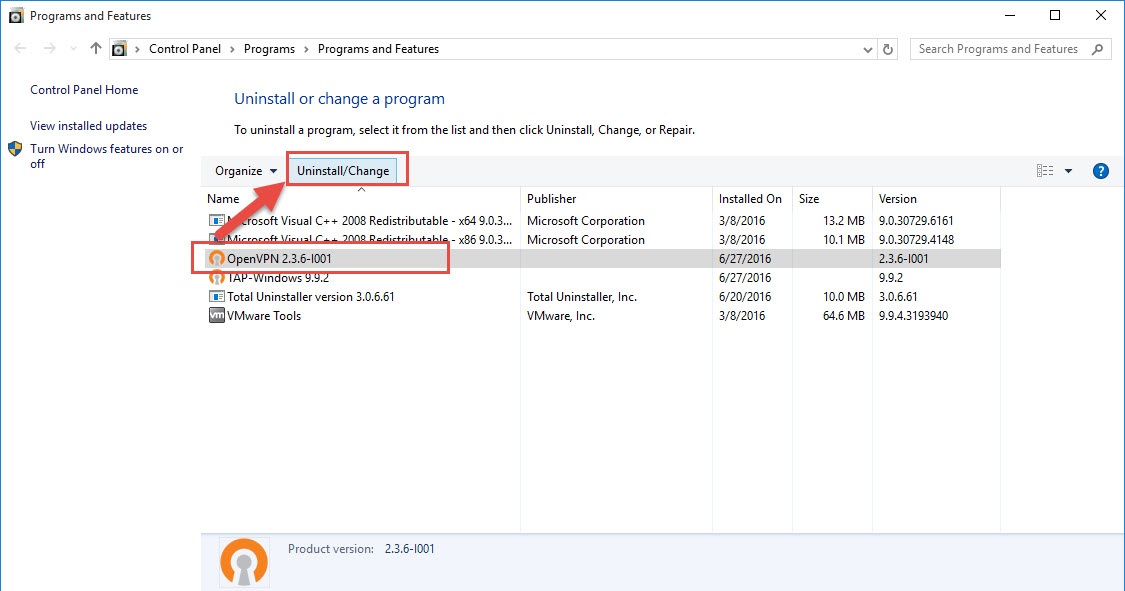Select Programs and Features breadcrumb
The height and width of the screenshot is (591, 1125).
point(378,49)
